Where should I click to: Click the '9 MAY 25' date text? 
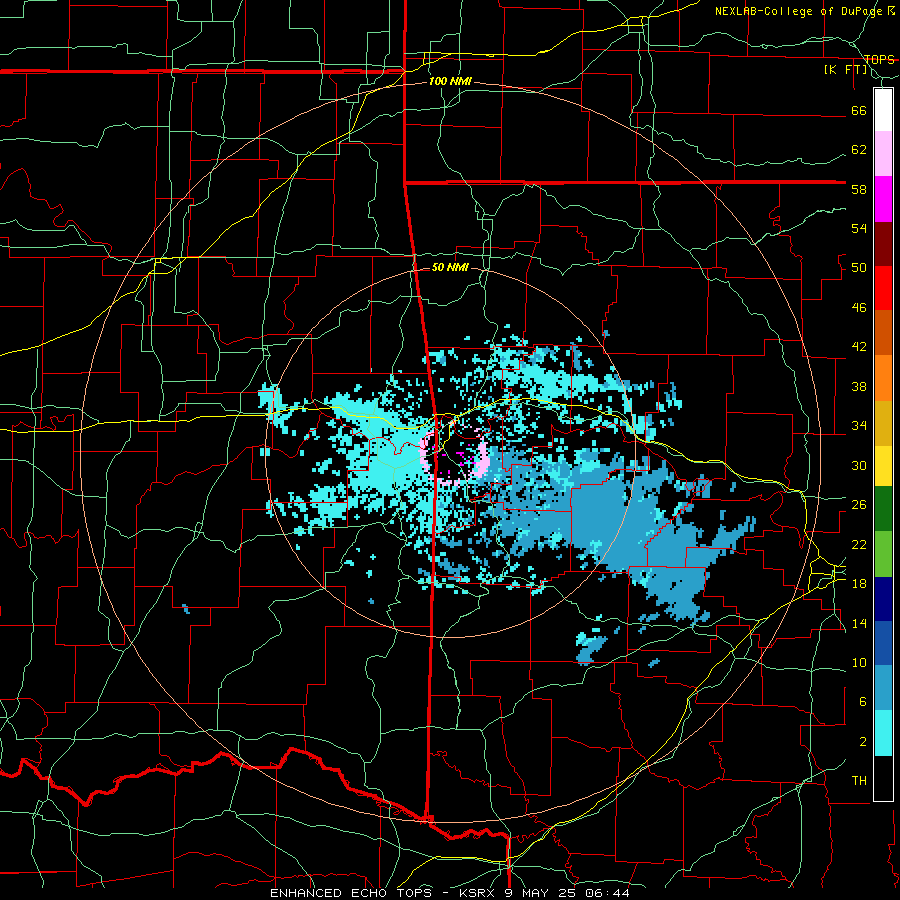click(541, 893)
